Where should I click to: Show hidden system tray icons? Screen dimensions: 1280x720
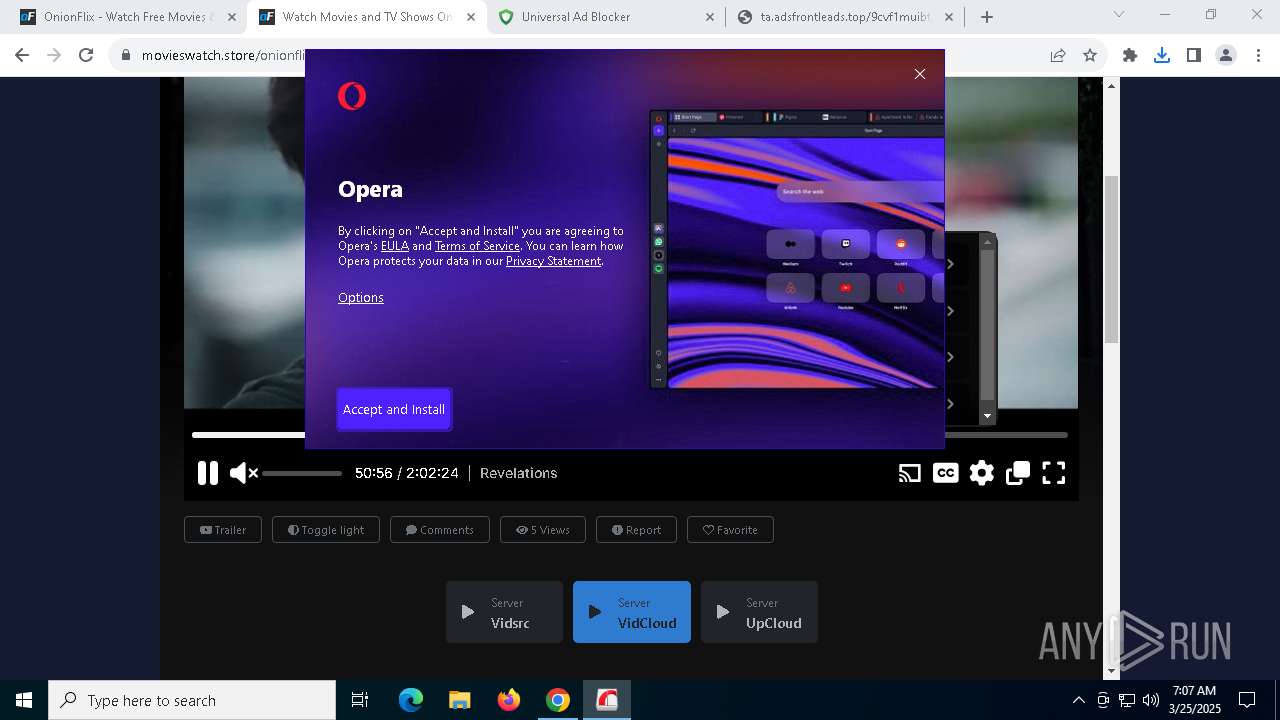(1078, 700)
